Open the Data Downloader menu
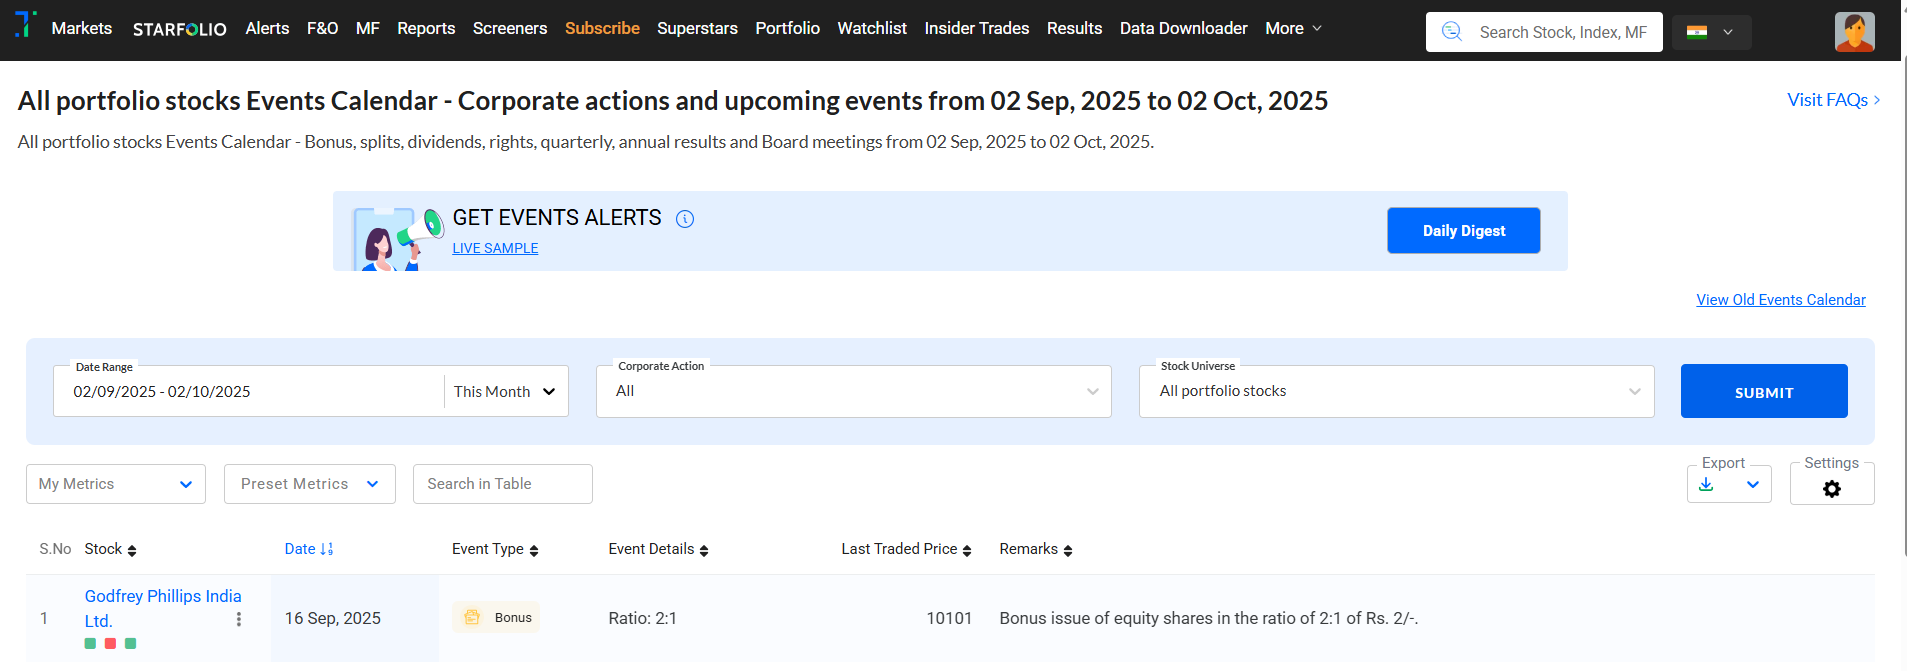Screen dimensions: 1907x671 pyautogui.click(x=1183, y=29)
